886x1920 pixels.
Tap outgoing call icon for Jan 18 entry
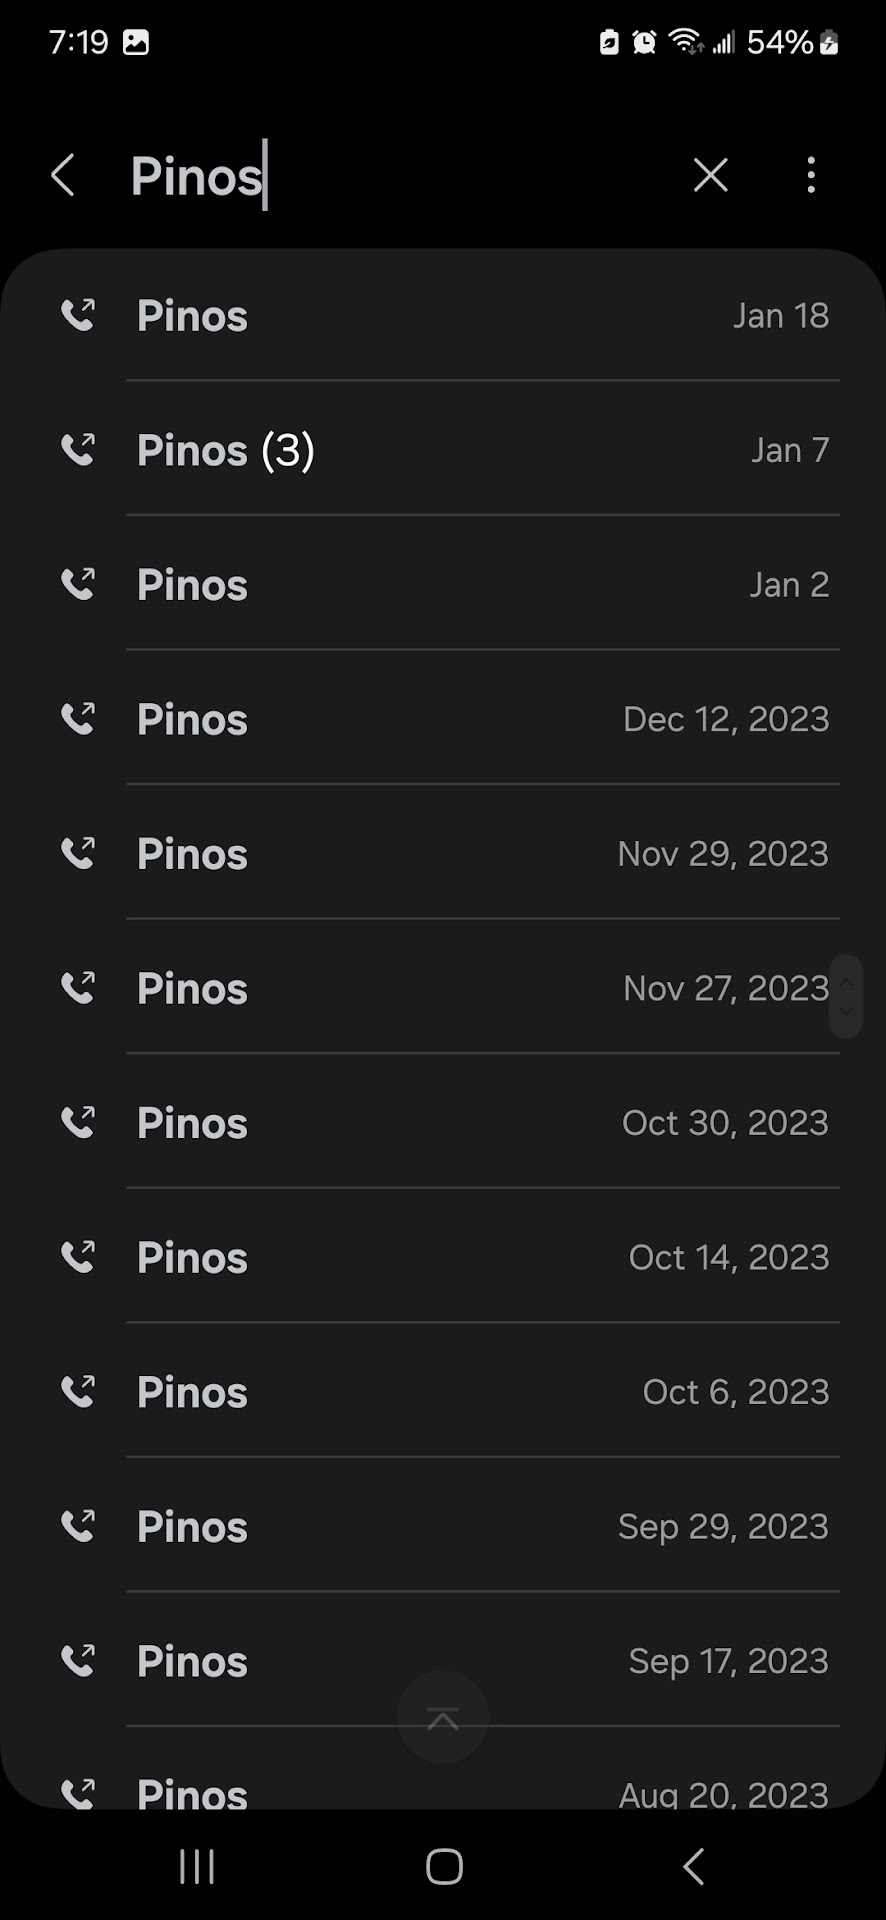(78, 315)
